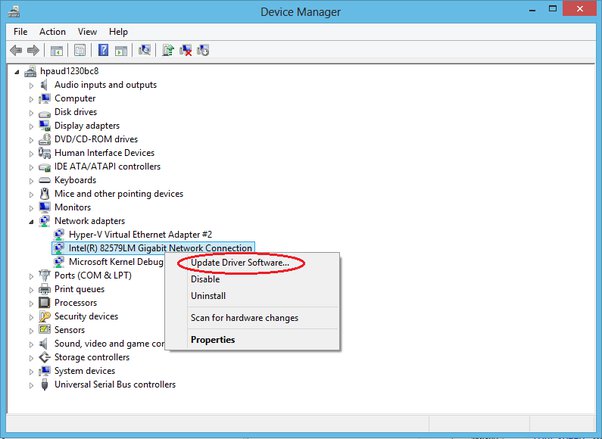Expand the IDE ATA/ATAPI controllers category
This screenshot has height=439, width=602.
pyautogui.click(x=31, y=167)
